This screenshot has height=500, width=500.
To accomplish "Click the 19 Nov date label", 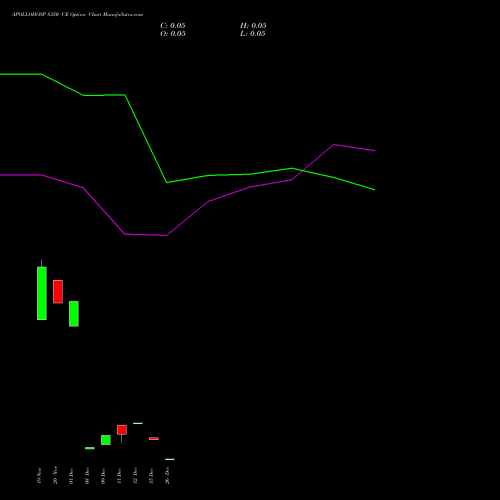I will click(39, 476).
